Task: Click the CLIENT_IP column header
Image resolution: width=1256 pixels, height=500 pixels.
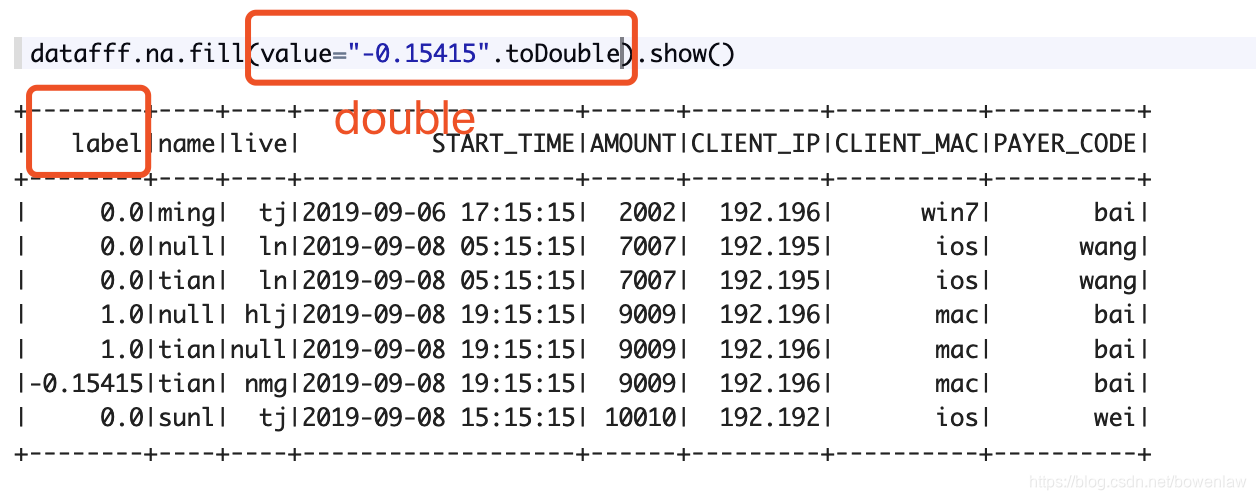Action: pyautogui.click(x=756, y=144)
